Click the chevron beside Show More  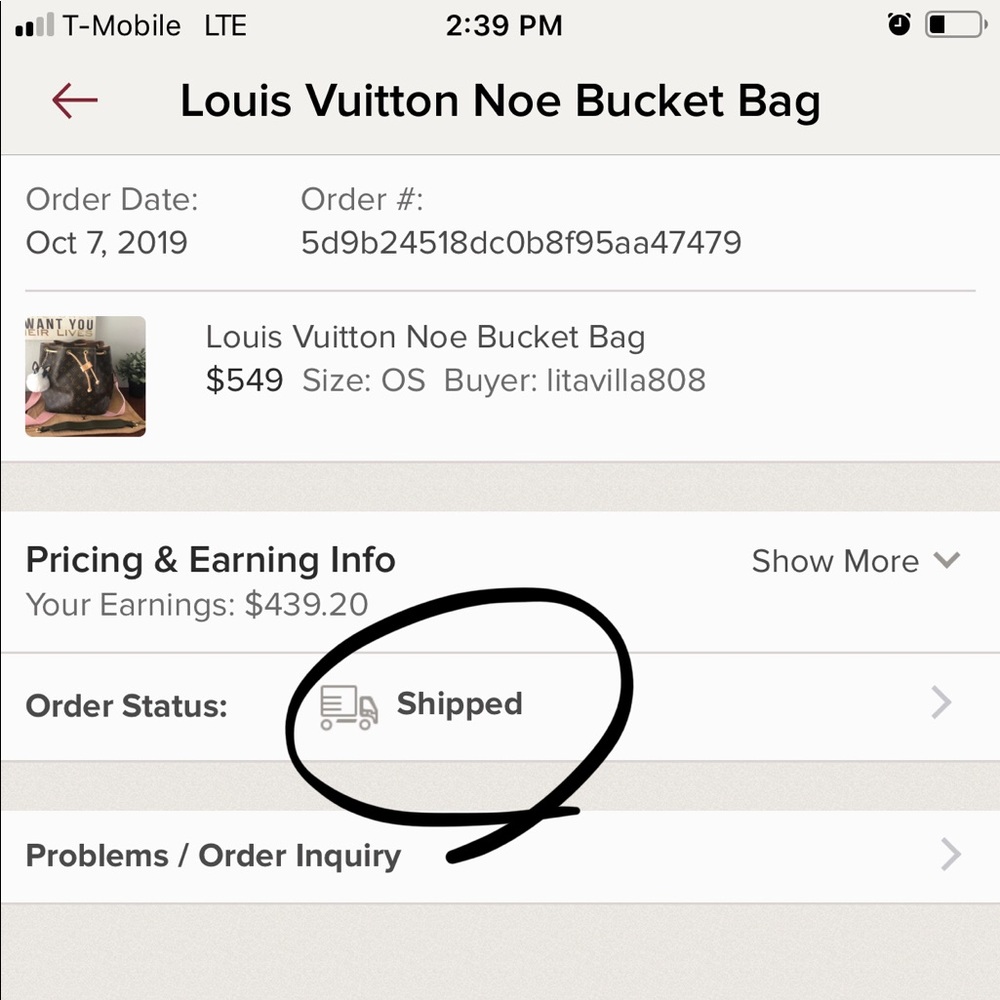point(946,560)
